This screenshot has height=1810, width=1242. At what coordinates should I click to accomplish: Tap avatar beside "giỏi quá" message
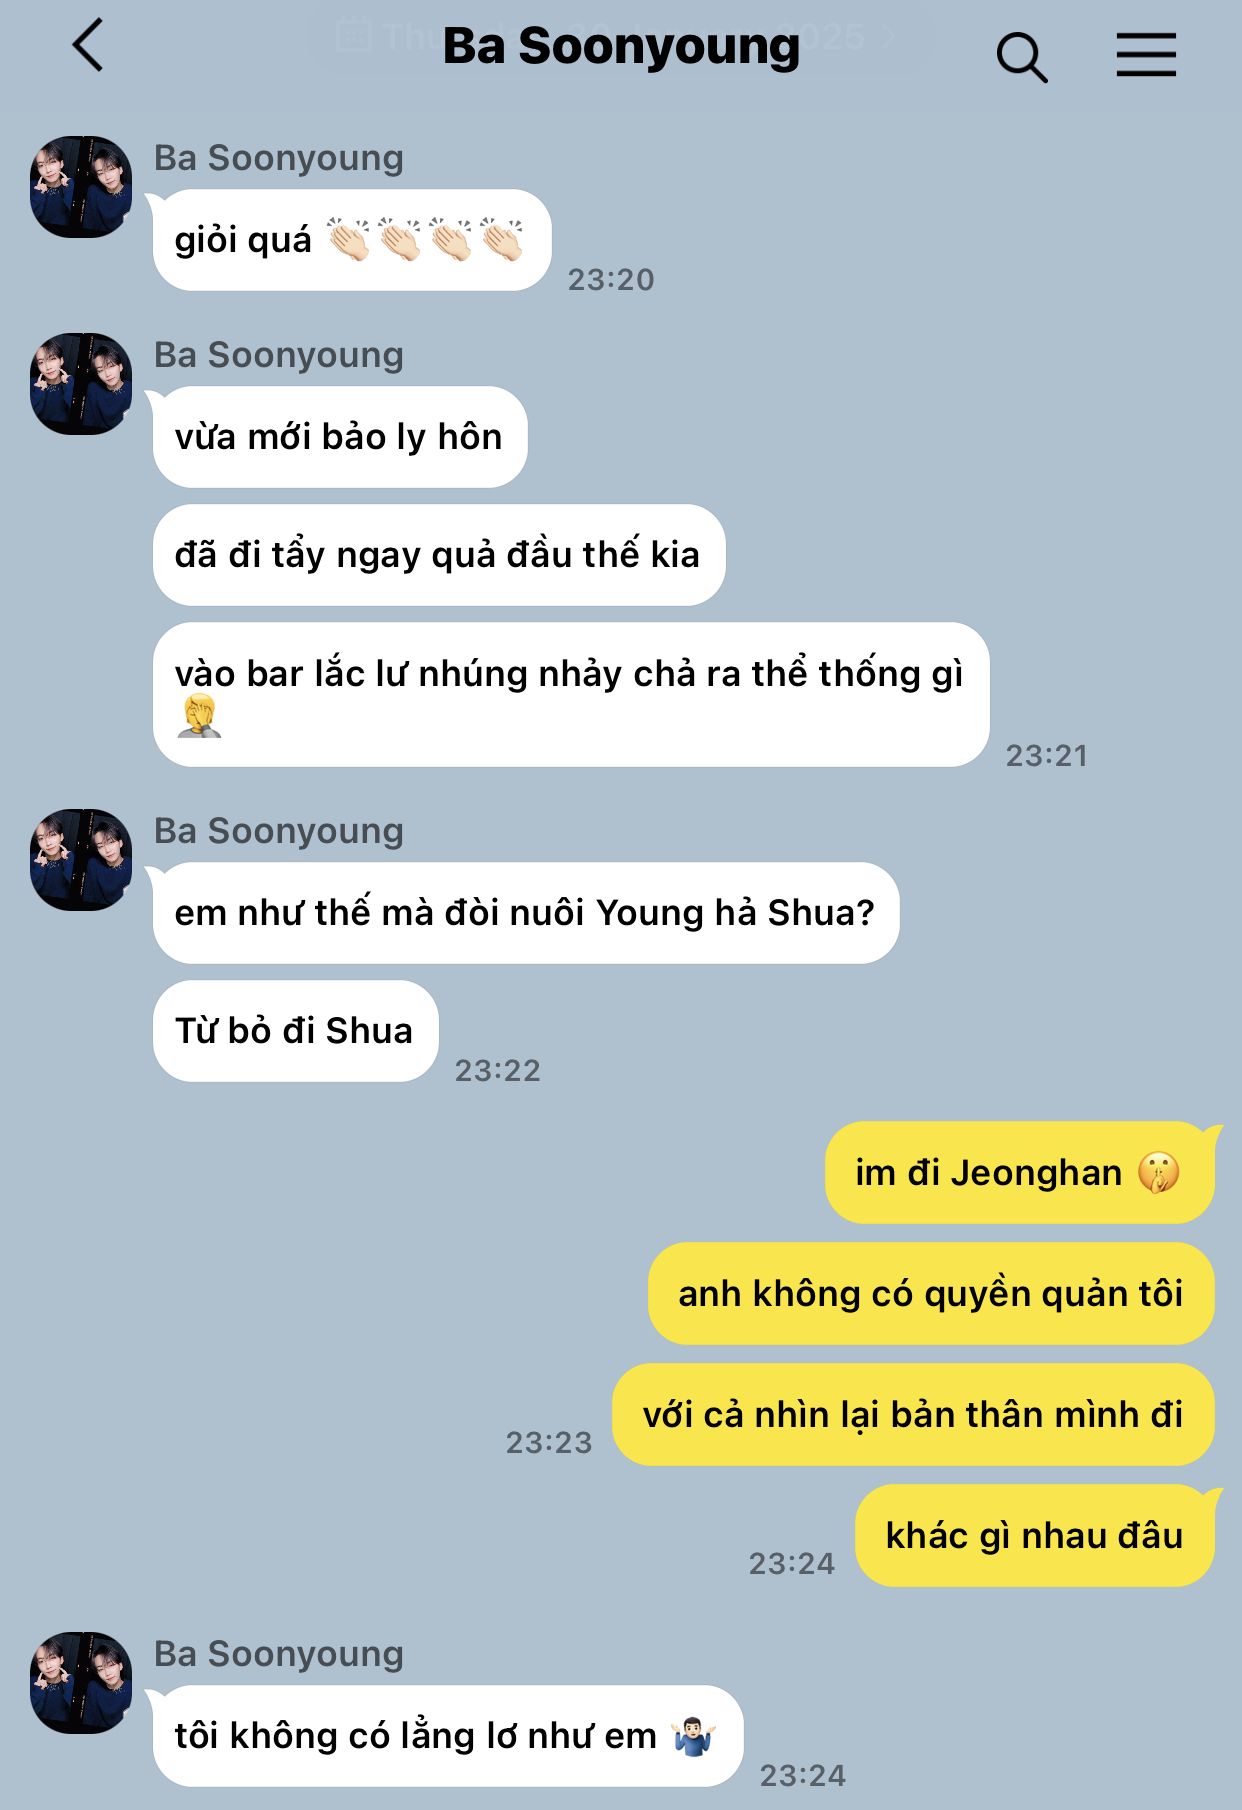pos(81,187)
